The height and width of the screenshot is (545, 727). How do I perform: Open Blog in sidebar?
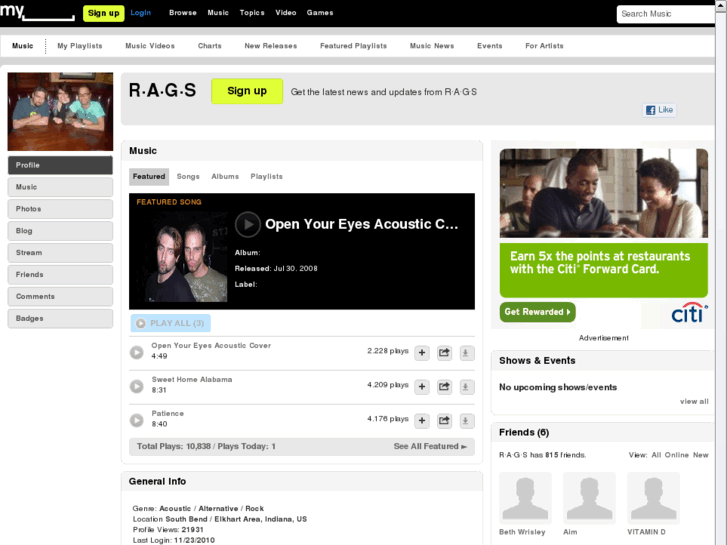coord(60,231)
